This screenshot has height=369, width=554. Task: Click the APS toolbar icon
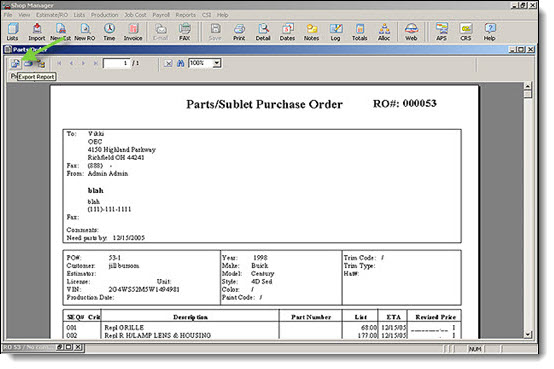pyautogui.click(x=442, y=31)
